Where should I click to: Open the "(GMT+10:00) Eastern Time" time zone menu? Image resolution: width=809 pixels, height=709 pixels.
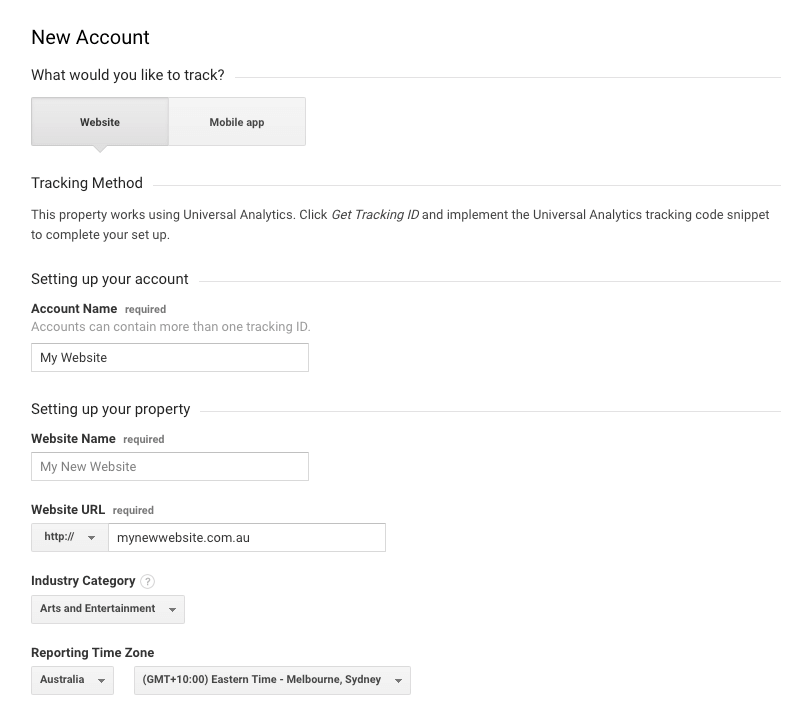tap(270, 680)
